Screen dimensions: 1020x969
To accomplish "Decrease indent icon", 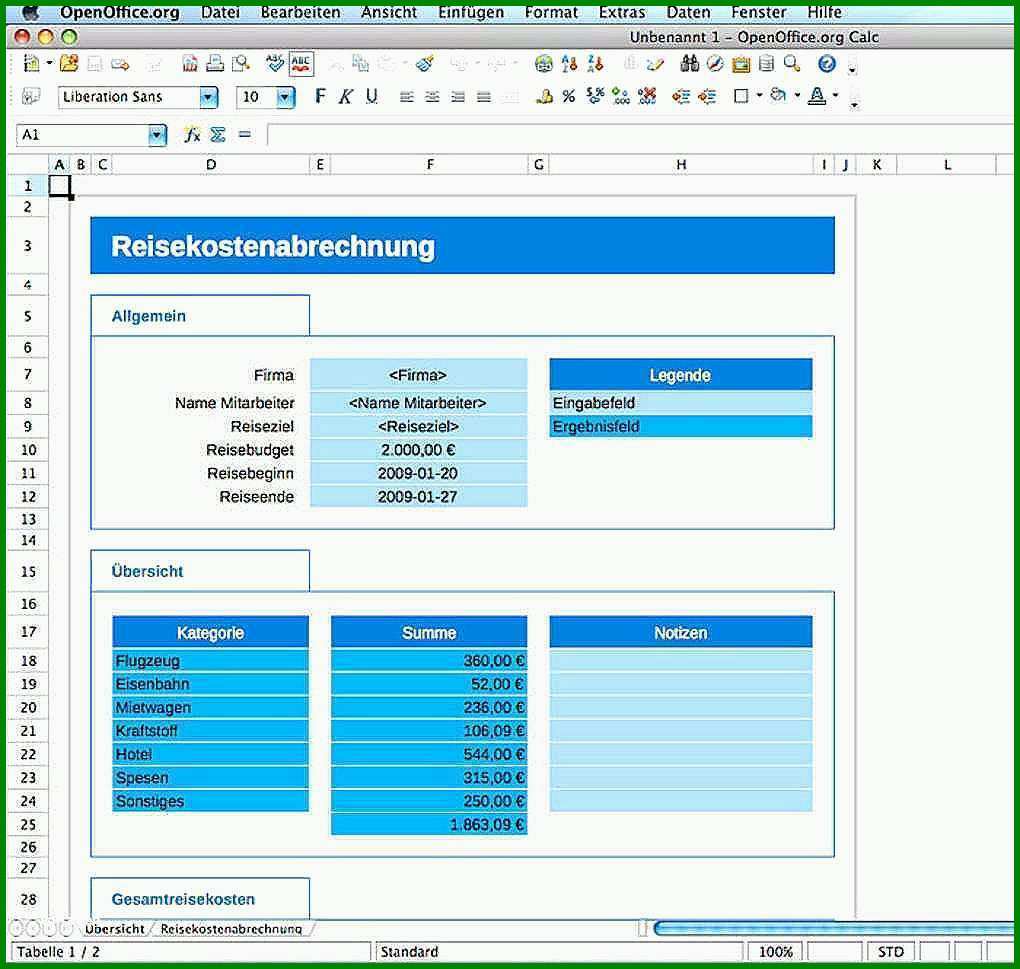I will point(681,97).
